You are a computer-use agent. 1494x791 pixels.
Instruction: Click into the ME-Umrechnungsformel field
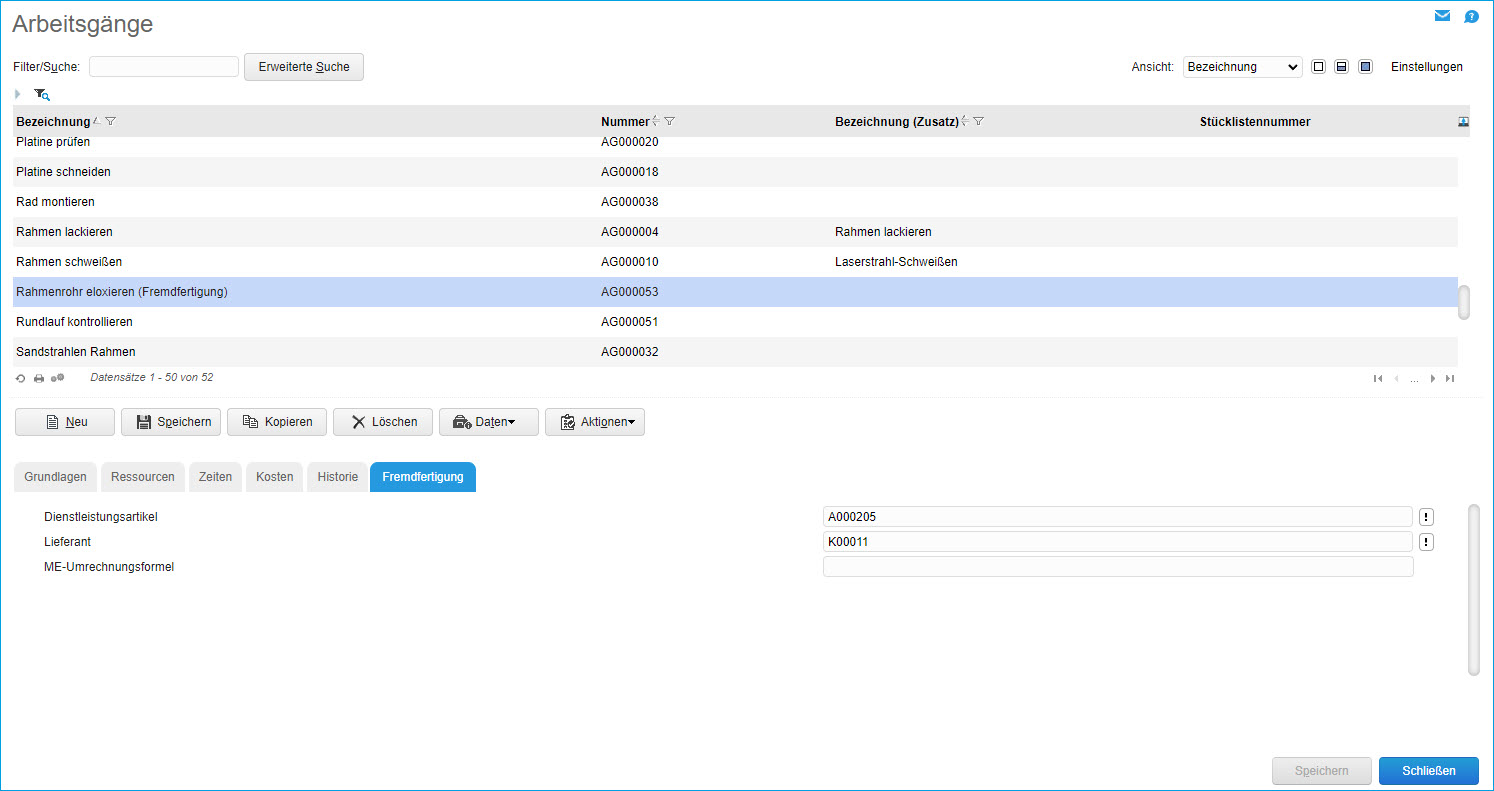coord(1117,567)
